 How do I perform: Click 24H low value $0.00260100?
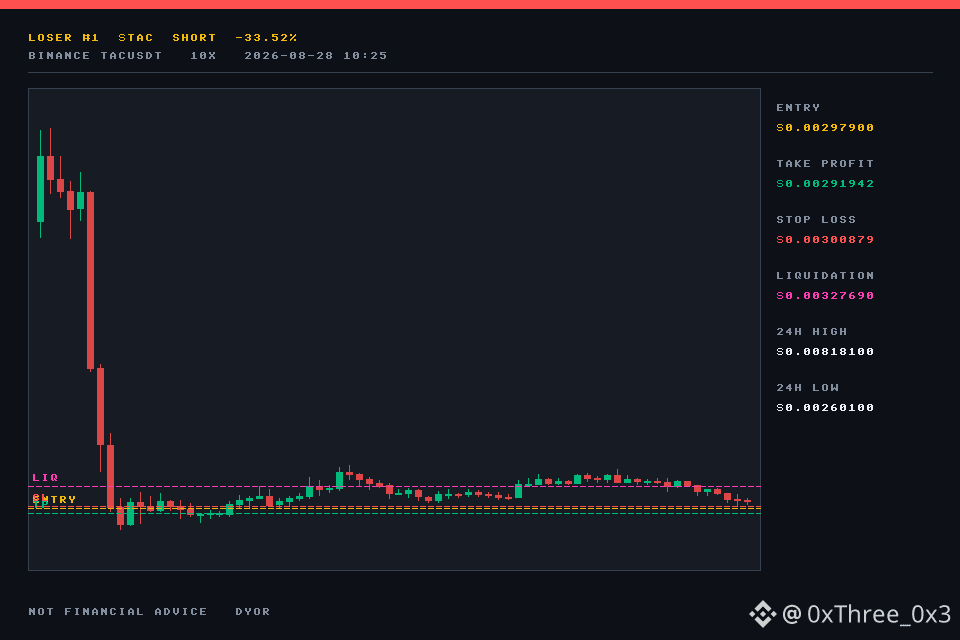[825, 408]
